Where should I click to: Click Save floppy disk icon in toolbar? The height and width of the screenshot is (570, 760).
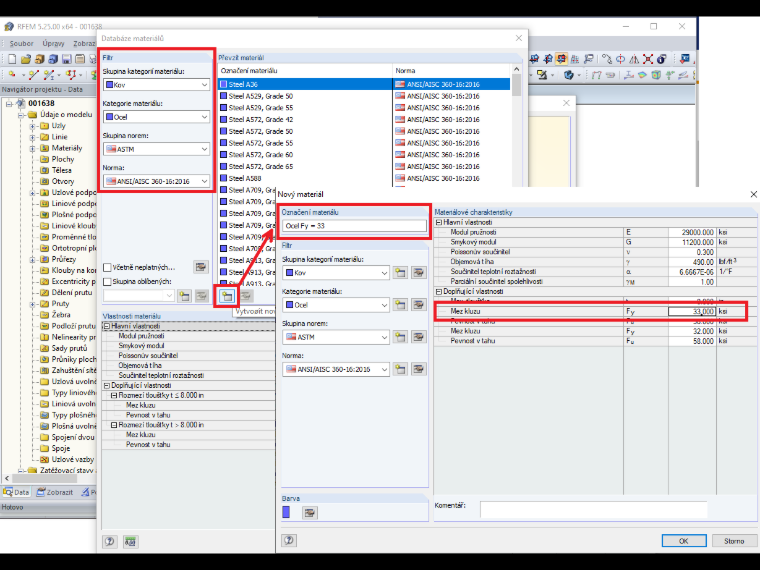(x=66, y=59)
